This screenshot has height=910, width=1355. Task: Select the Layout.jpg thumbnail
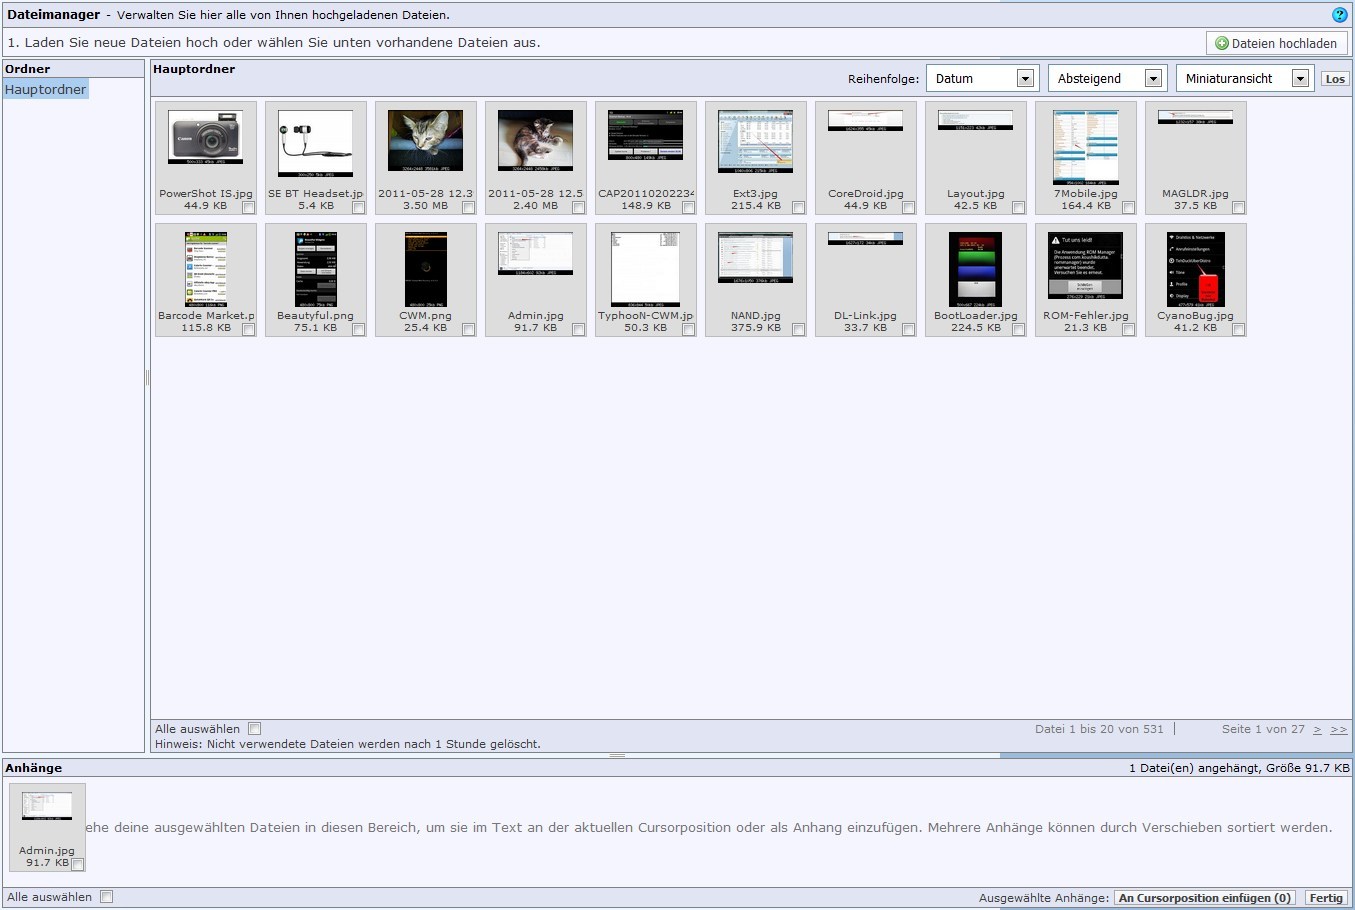[976, 121]
